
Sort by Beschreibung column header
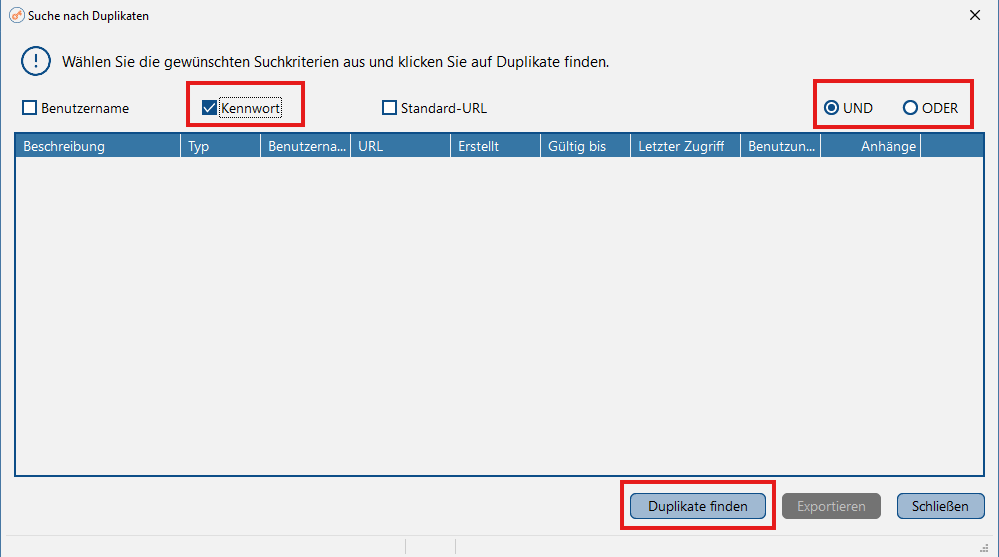[97, 146]
